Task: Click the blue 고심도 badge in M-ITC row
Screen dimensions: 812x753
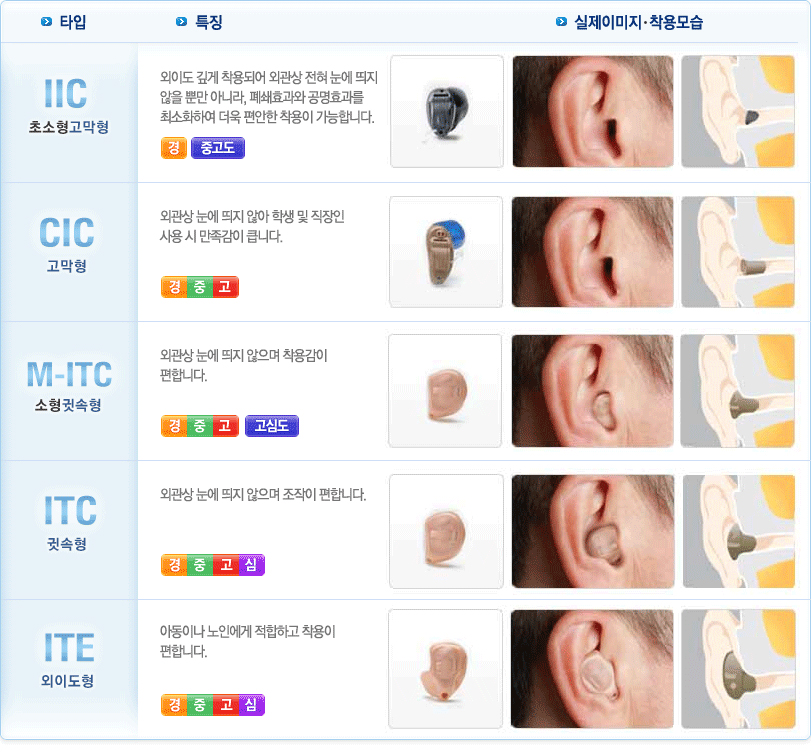Action: (x=271, y=426)
